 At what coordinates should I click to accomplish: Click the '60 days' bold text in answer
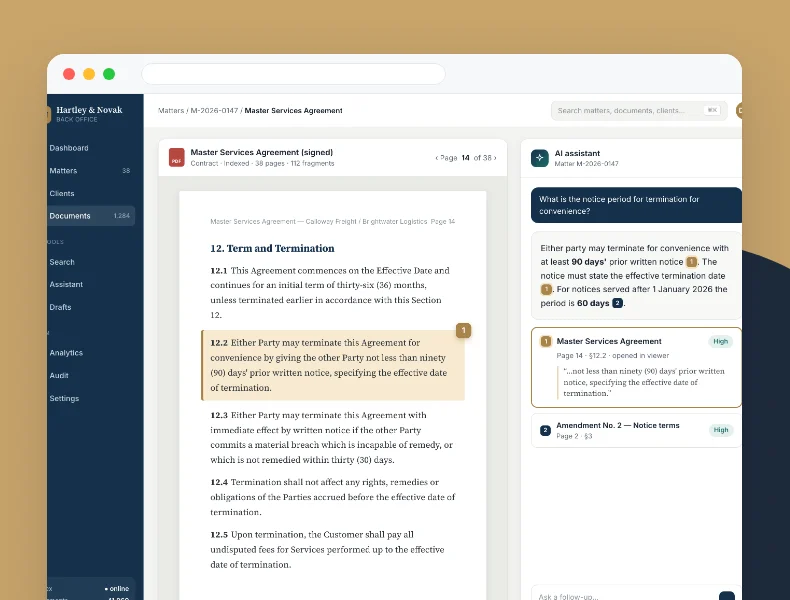[593, 303]
